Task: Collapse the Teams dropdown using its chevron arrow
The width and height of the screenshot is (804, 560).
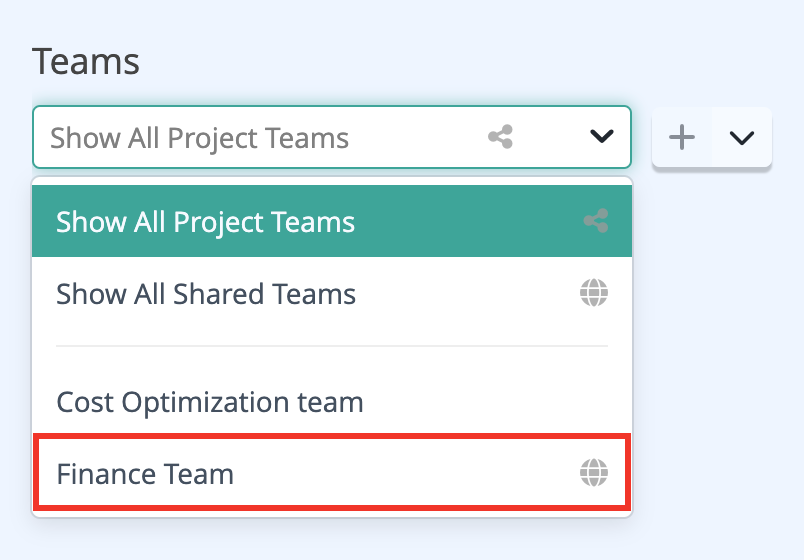Action: [x=601, y=136]
